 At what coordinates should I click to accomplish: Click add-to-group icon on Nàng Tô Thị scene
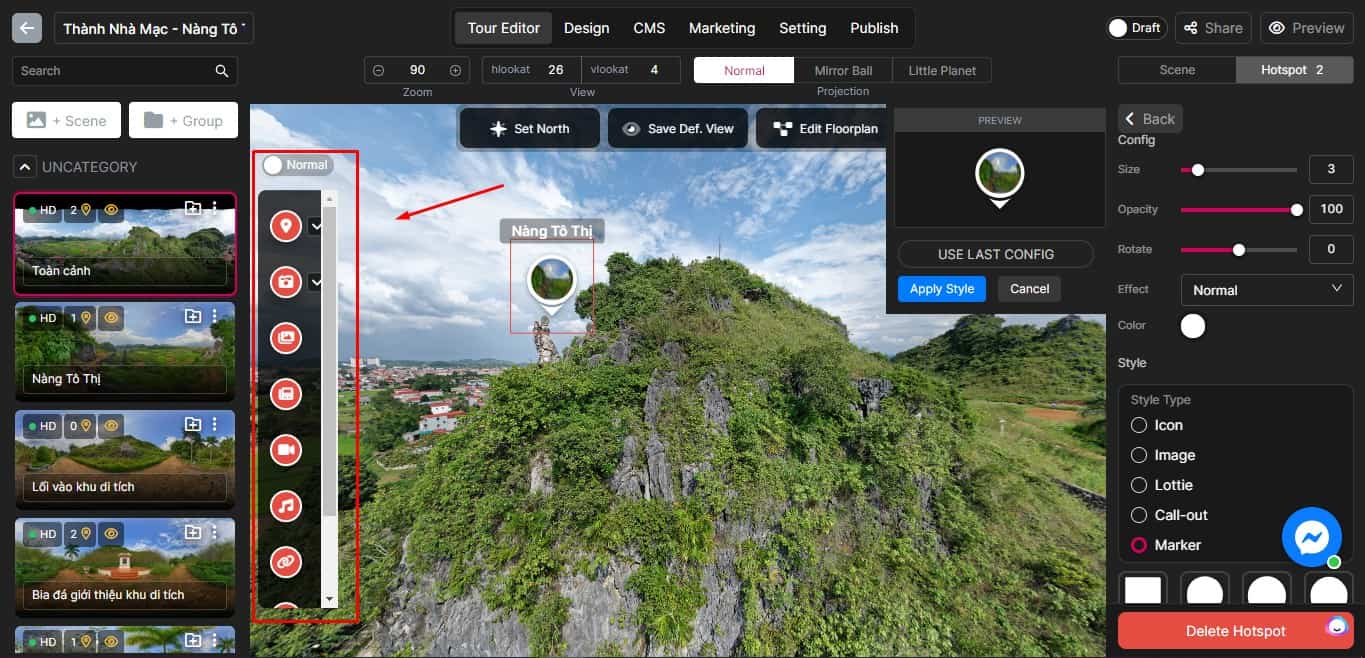pyautogui.click(x=193, y=317)
